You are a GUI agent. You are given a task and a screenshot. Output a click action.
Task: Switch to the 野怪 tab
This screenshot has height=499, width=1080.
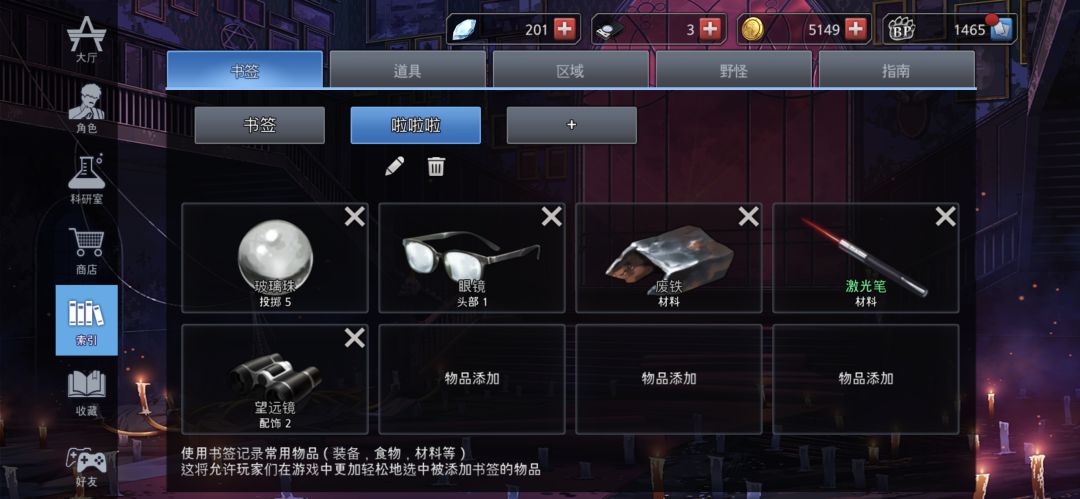click(734, 70)
